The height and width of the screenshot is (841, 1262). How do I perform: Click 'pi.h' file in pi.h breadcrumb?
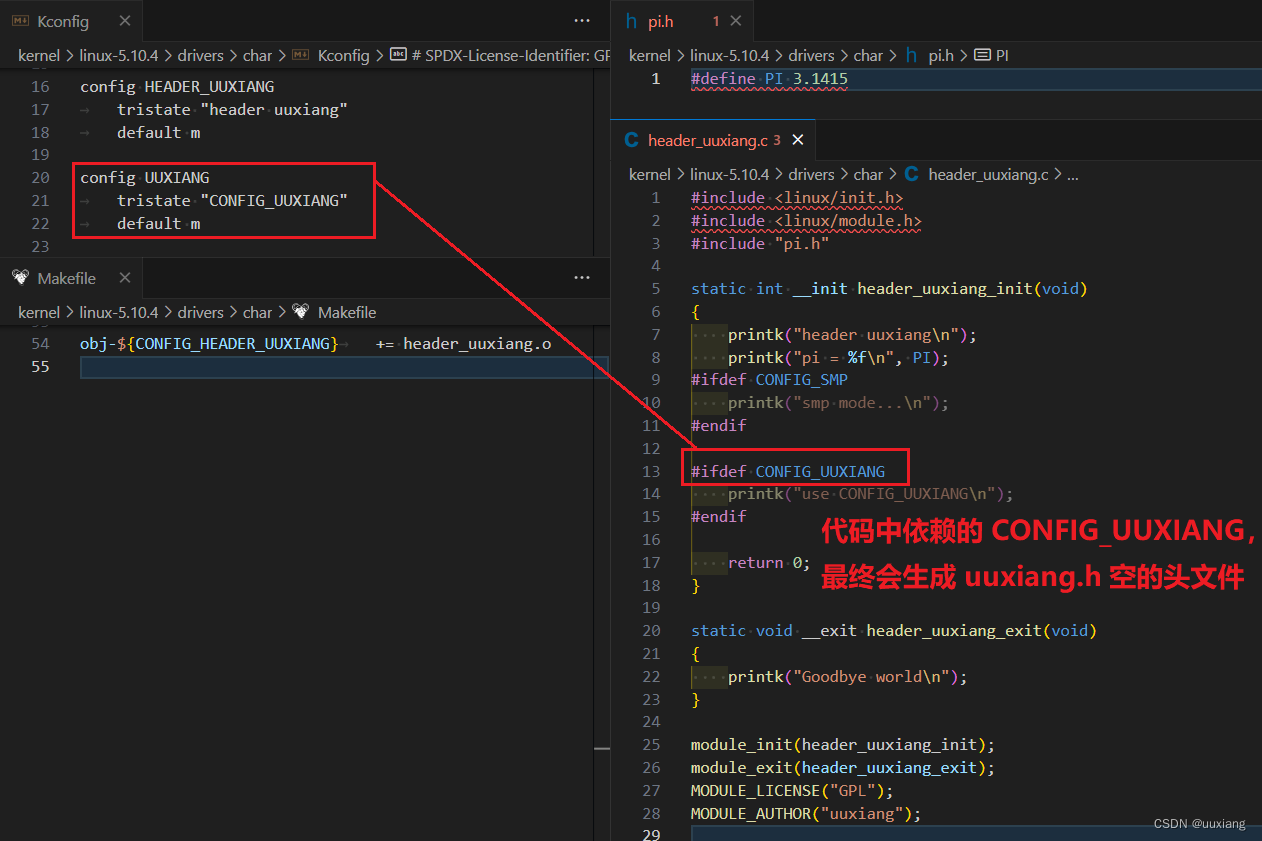coord(940,55)
